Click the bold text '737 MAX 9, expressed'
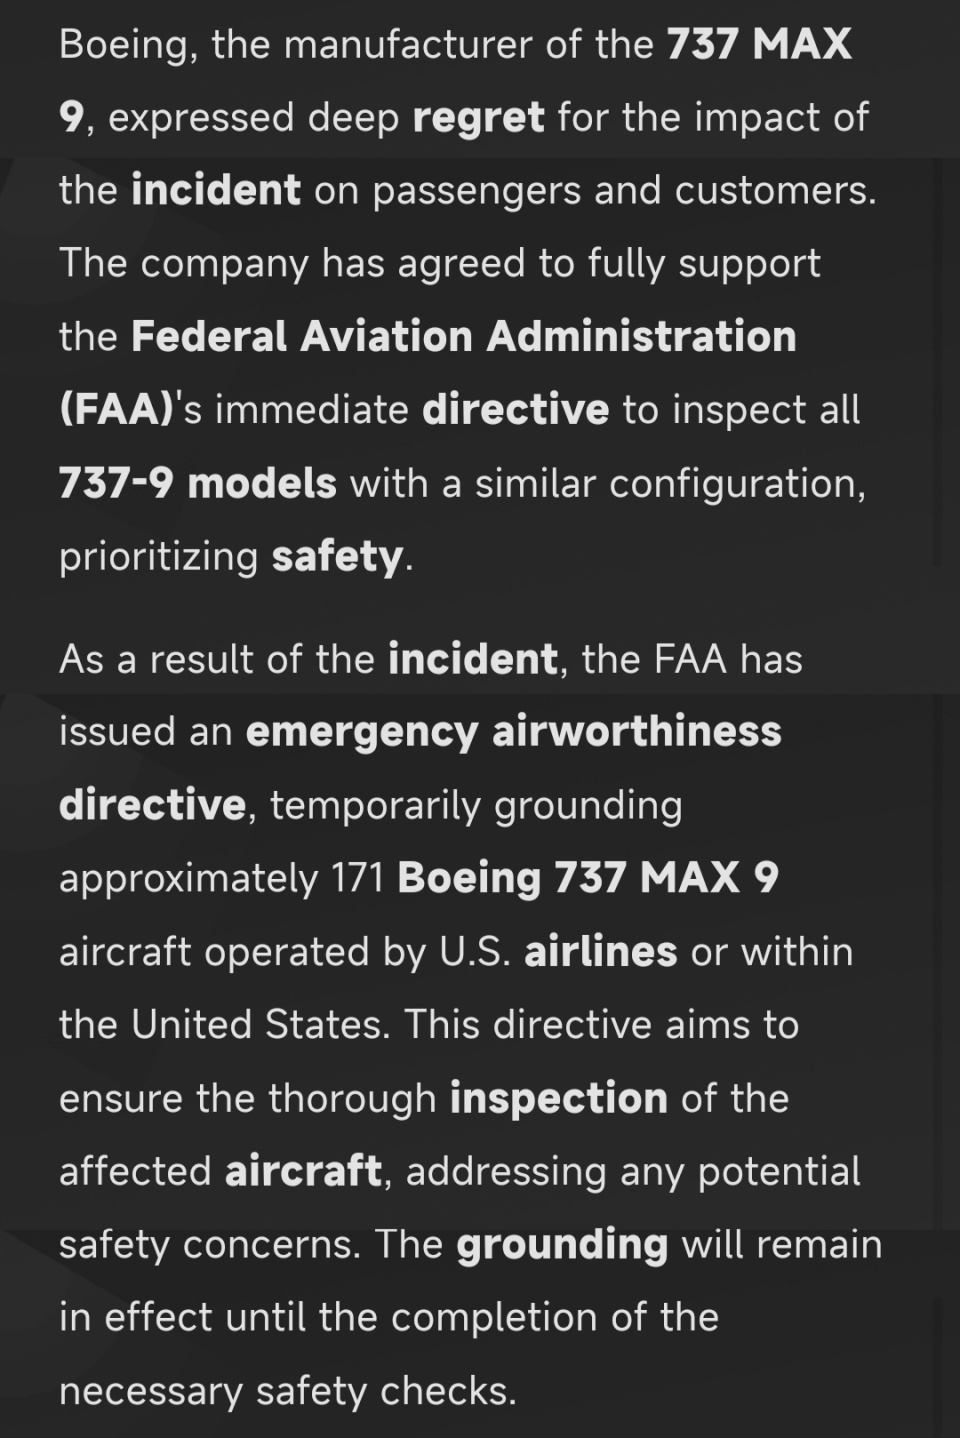 click(x=759, y=44)
